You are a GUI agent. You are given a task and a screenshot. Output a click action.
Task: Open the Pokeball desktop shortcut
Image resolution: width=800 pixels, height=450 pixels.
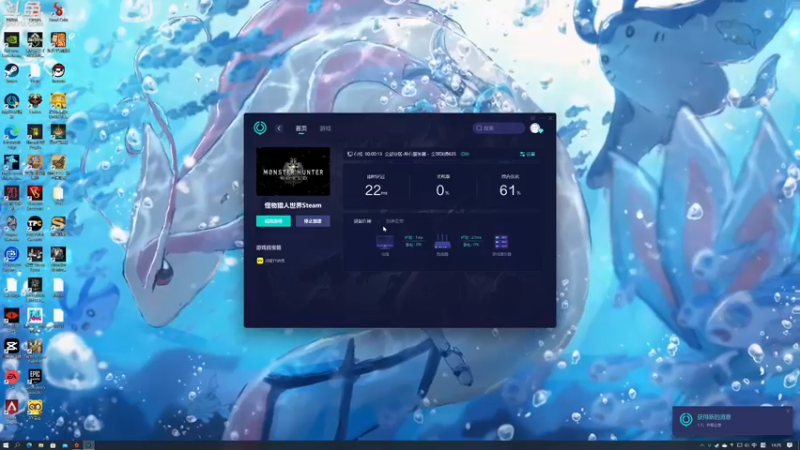point(58,71)
